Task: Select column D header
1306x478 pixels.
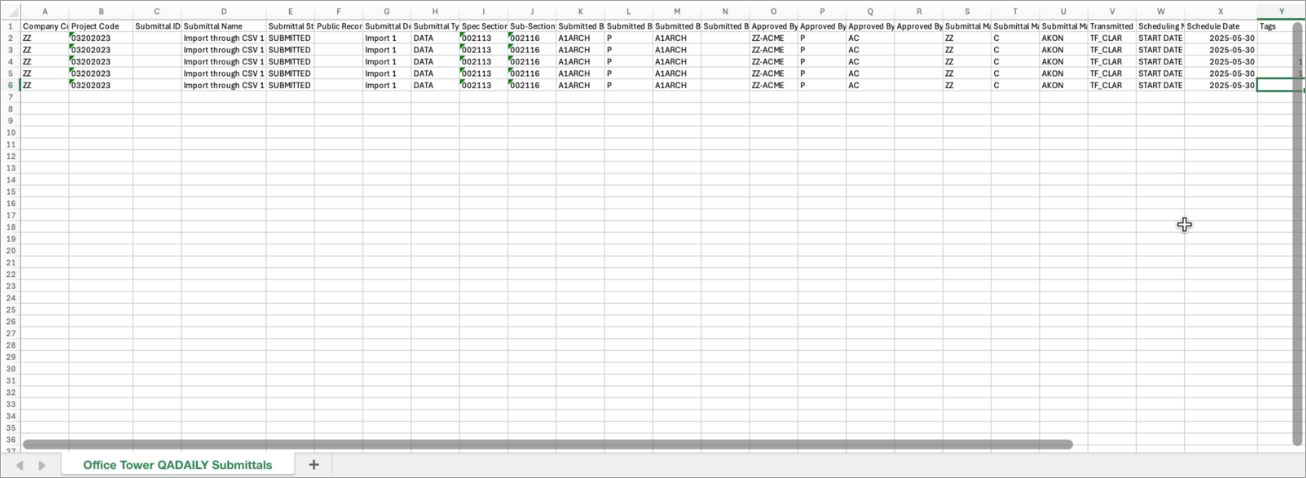Action: (x=223, y=12)
